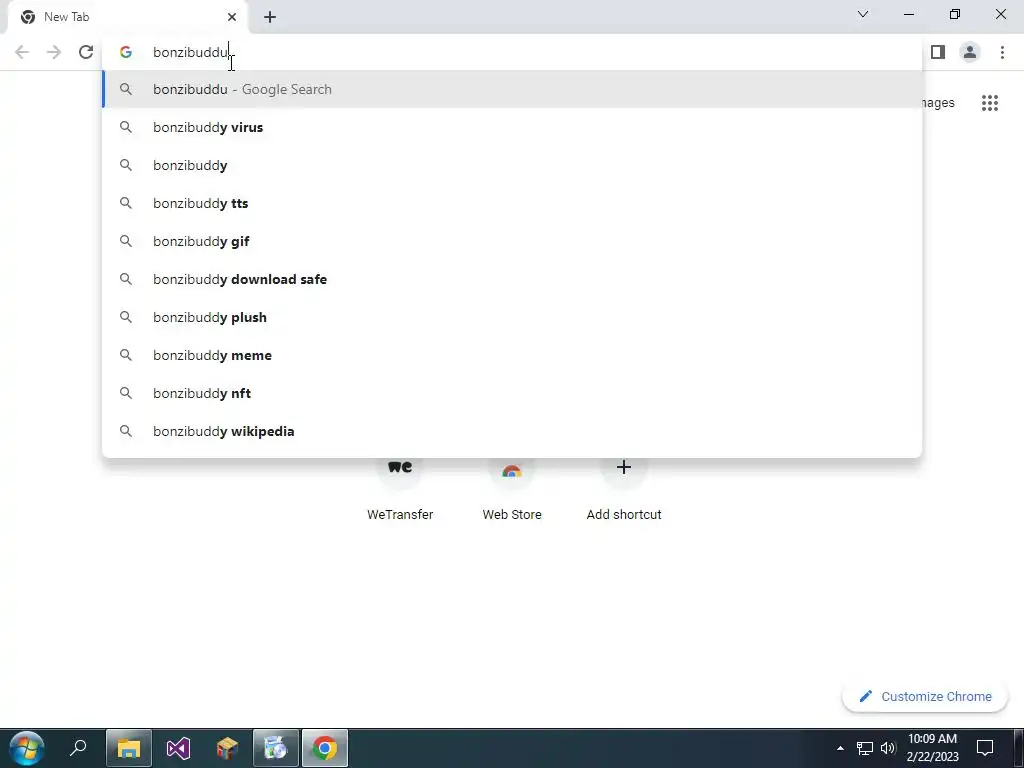Image resolution: width=1024 pixels, height=768 pixels.
Task: Click the Google G icon in address bar
Action: pyautogui.click(x=126, y=52)
